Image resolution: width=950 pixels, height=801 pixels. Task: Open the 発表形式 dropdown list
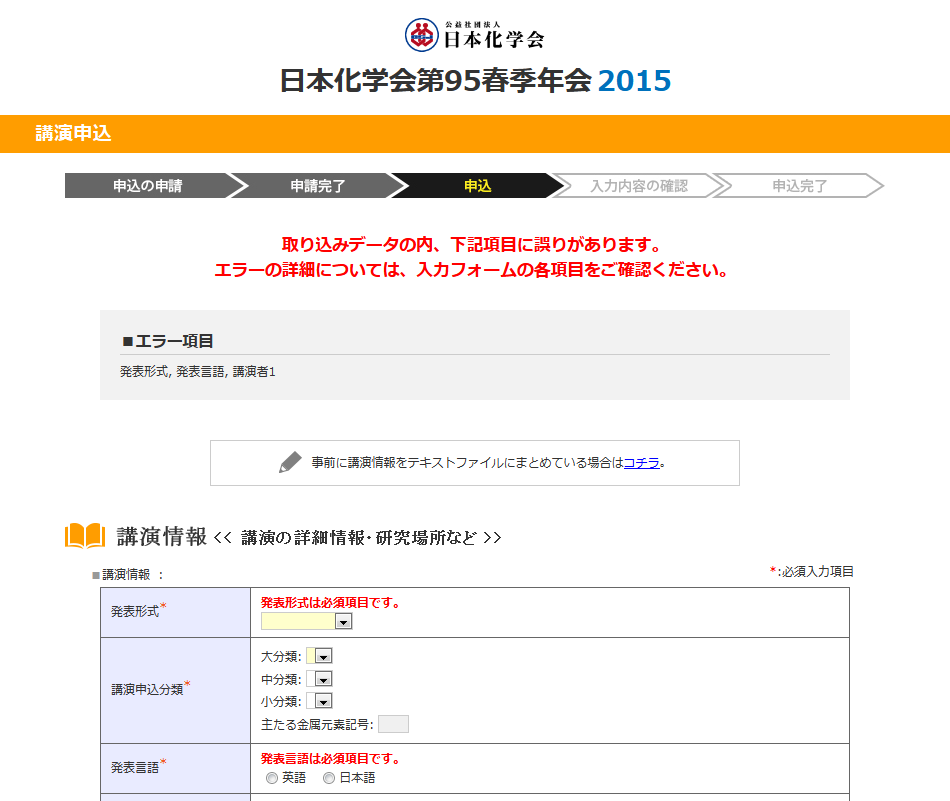point(343,622)
